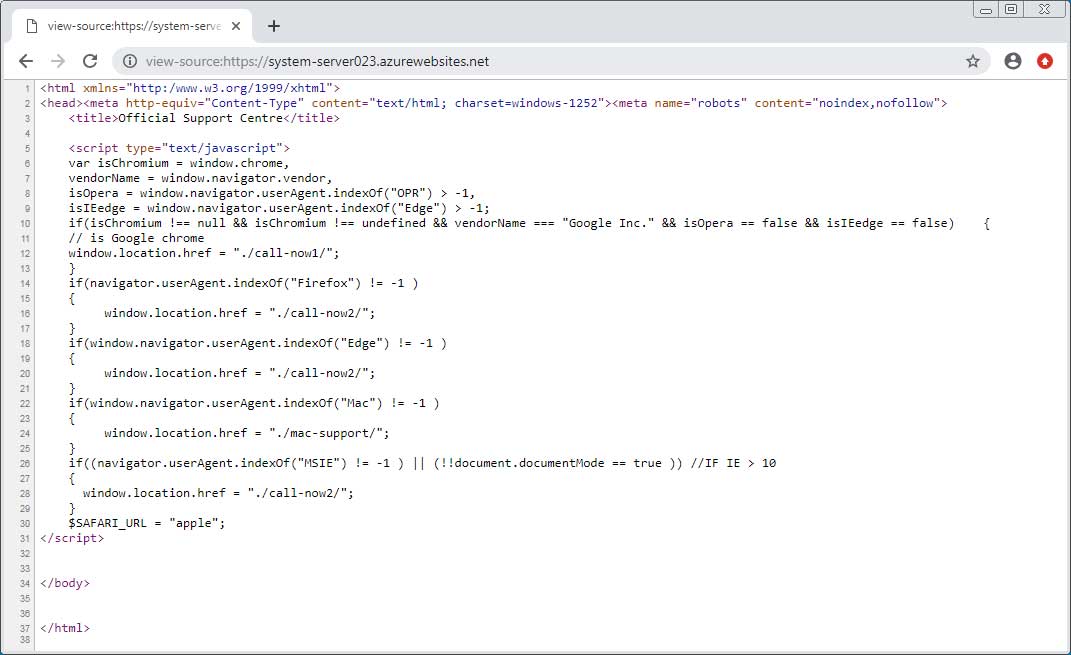This screenshot has width=1071, height=655.
Task: Bookmark this page with the star icon
Action: 973,61
